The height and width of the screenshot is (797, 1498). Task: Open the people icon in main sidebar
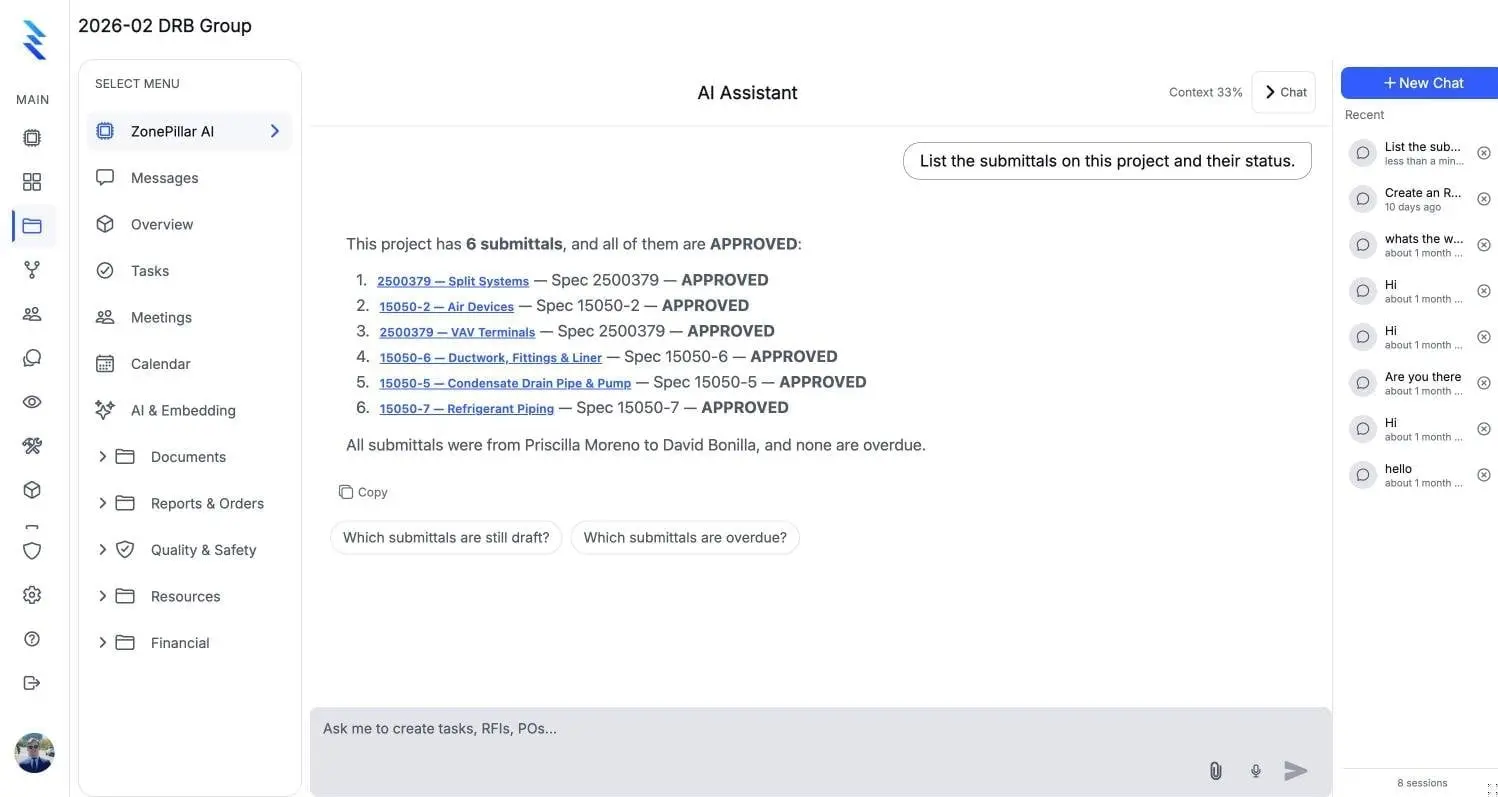[32, 314]
